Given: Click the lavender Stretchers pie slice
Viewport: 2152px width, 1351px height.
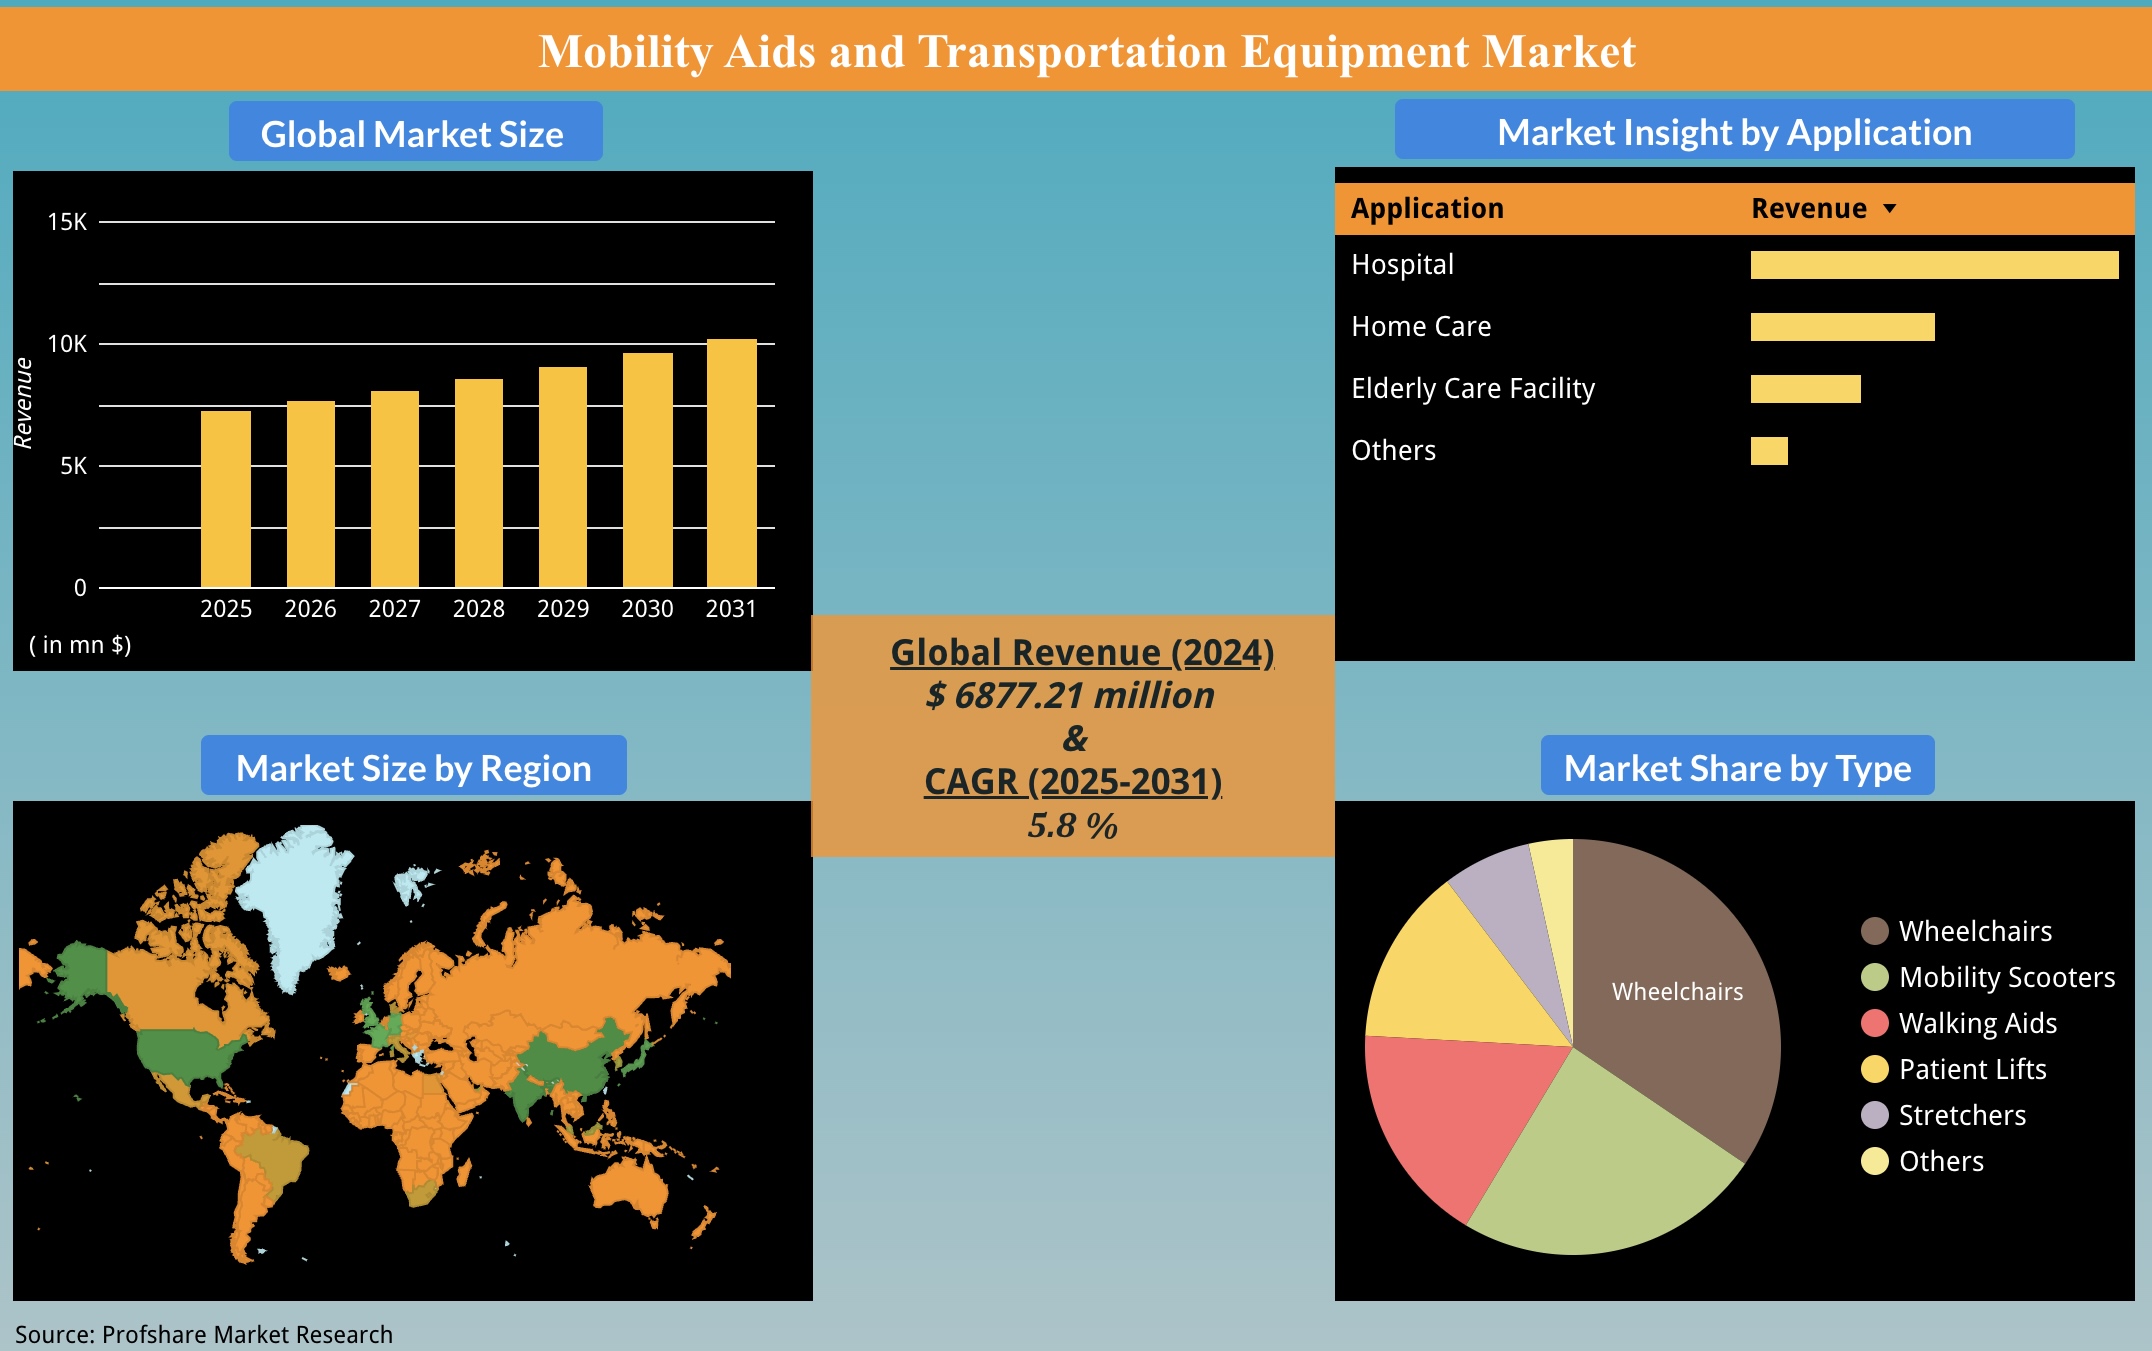Looking at the screenshot, I should tap(1512, 900).
